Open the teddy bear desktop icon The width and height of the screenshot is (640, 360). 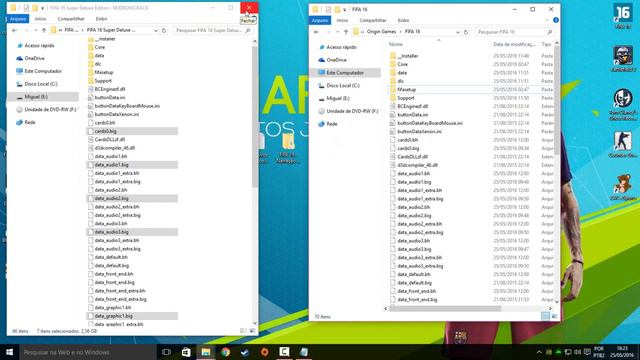click(x=622, y=187)
